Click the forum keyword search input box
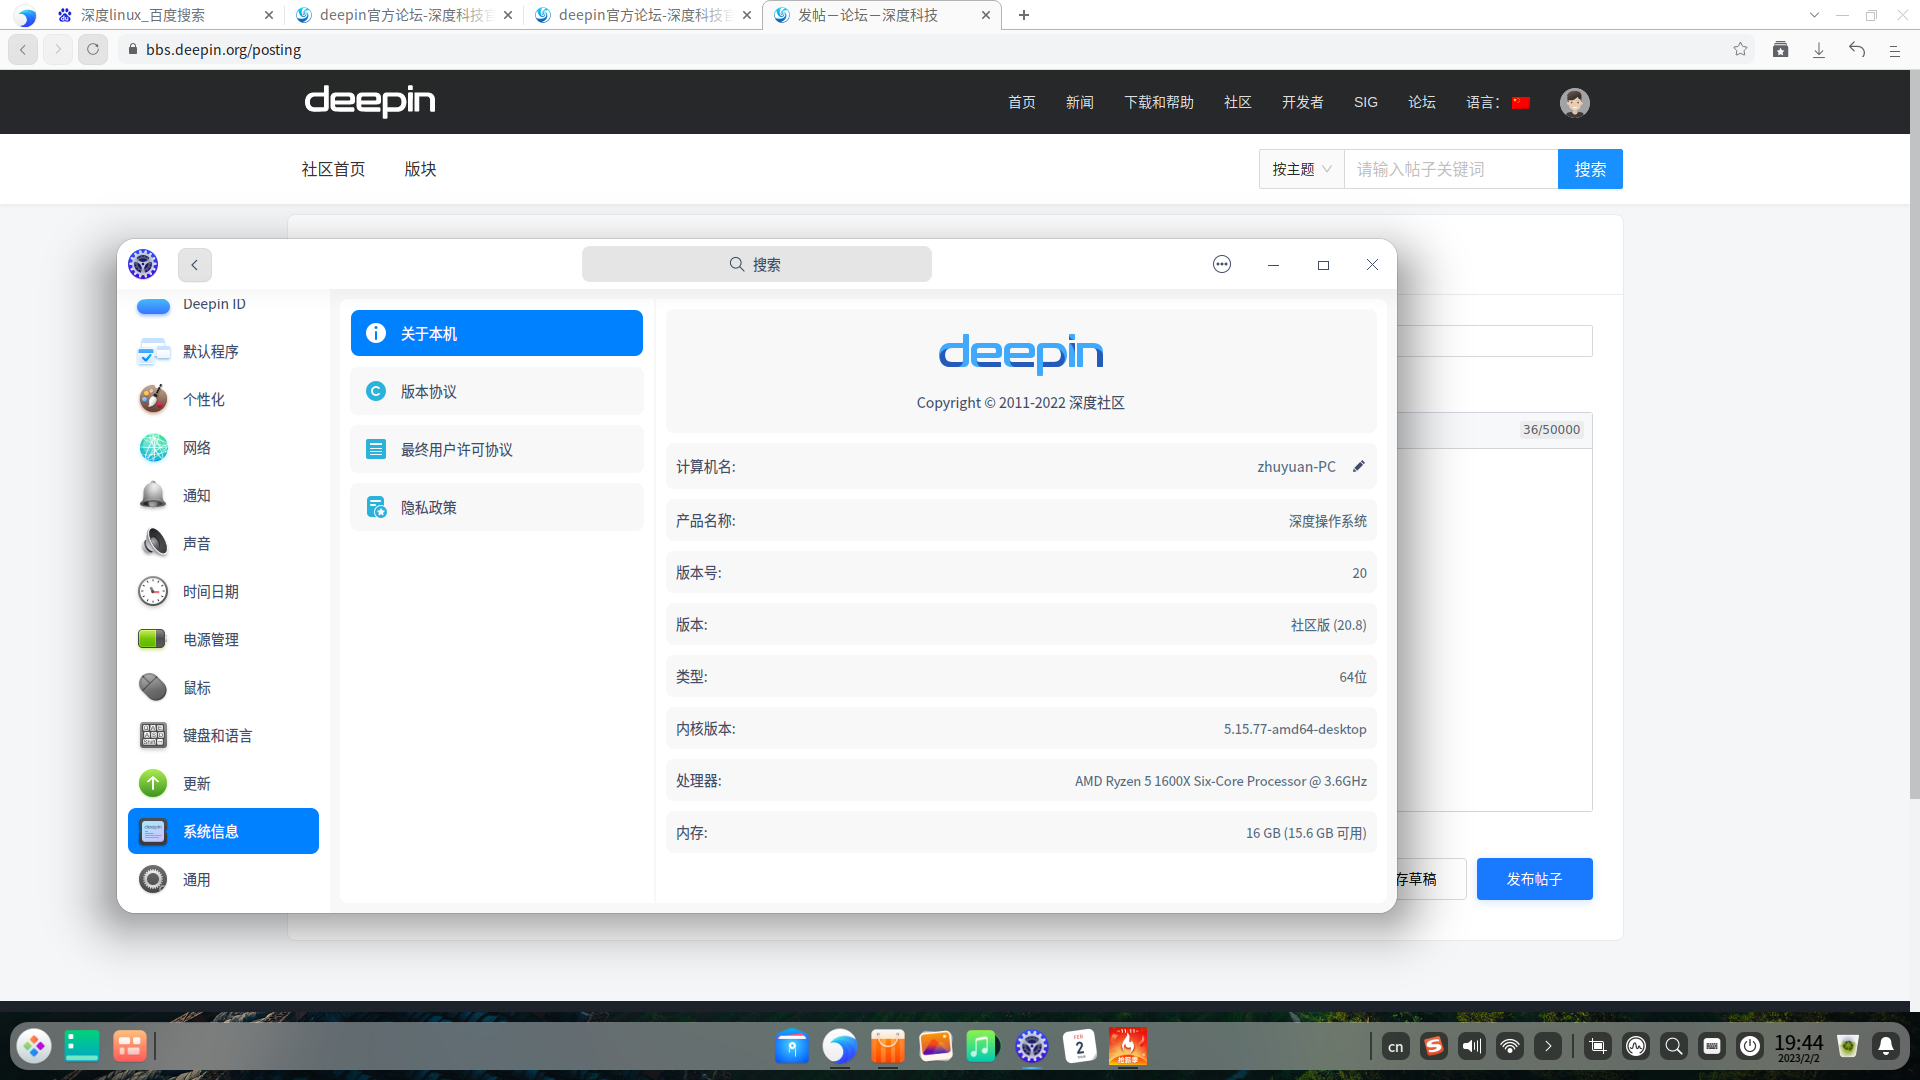The height and width of the screenshot is (1080, 1920). tap(1450, 169)
